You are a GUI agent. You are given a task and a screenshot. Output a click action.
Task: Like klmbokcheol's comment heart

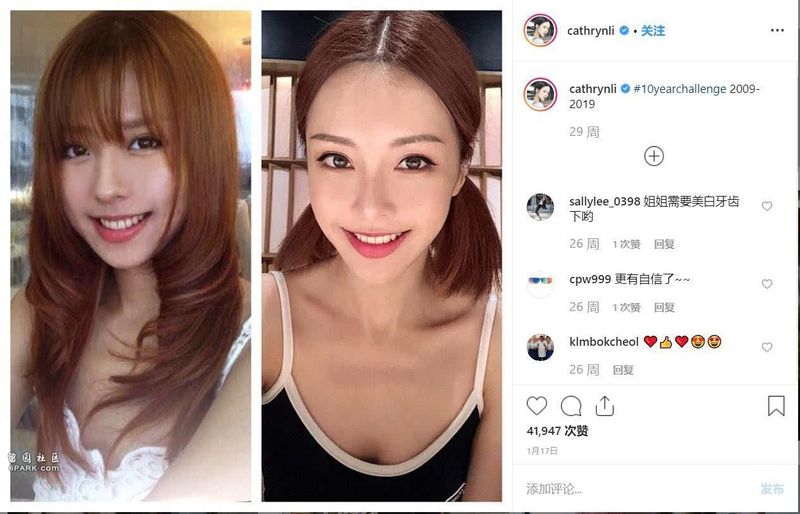767,347
